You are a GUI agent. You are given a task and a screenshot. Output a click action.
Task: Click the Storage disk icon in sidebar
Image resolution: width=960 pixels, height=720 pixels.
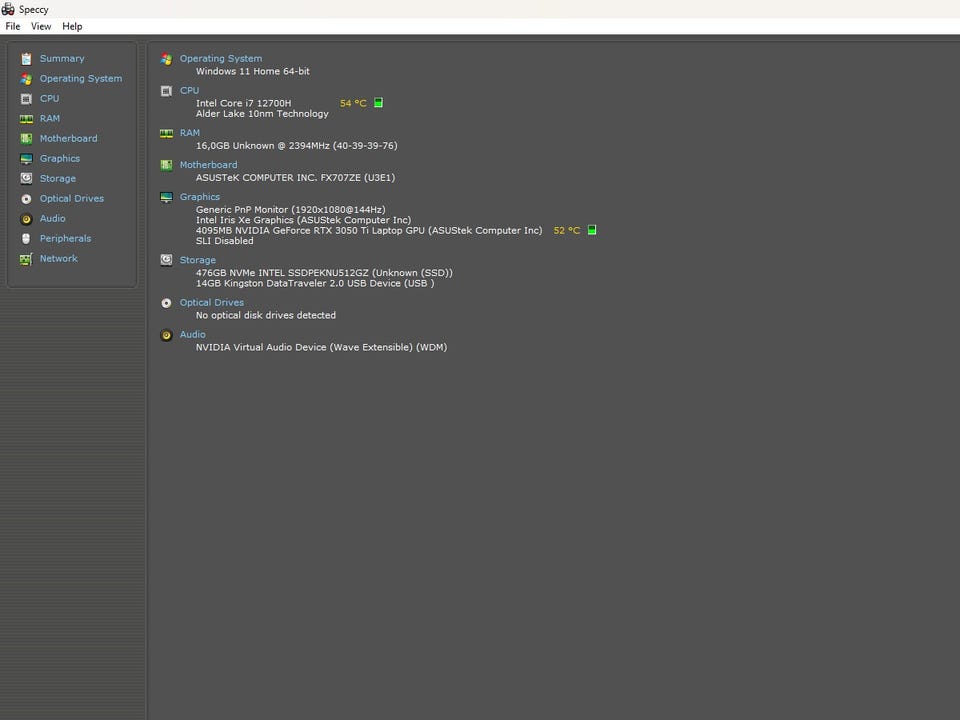26,179
